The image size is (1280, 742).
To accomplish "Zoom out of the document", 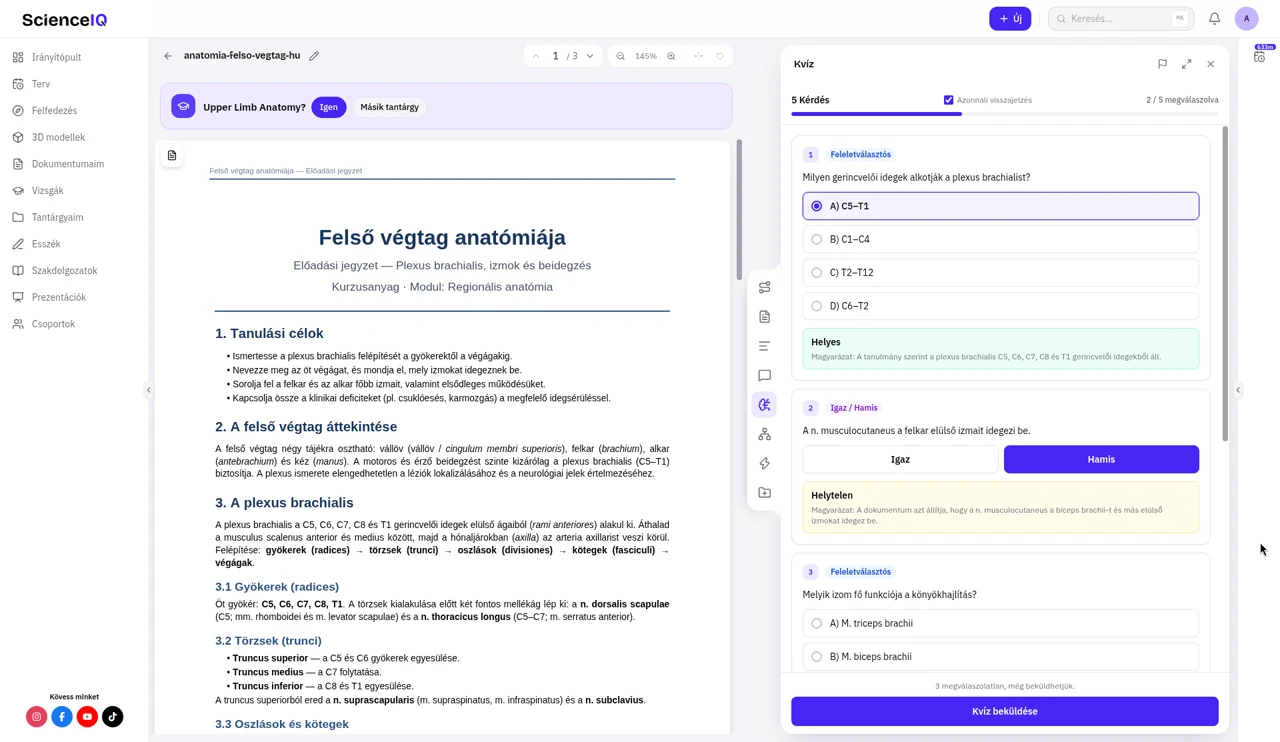I will coord(621,56).
